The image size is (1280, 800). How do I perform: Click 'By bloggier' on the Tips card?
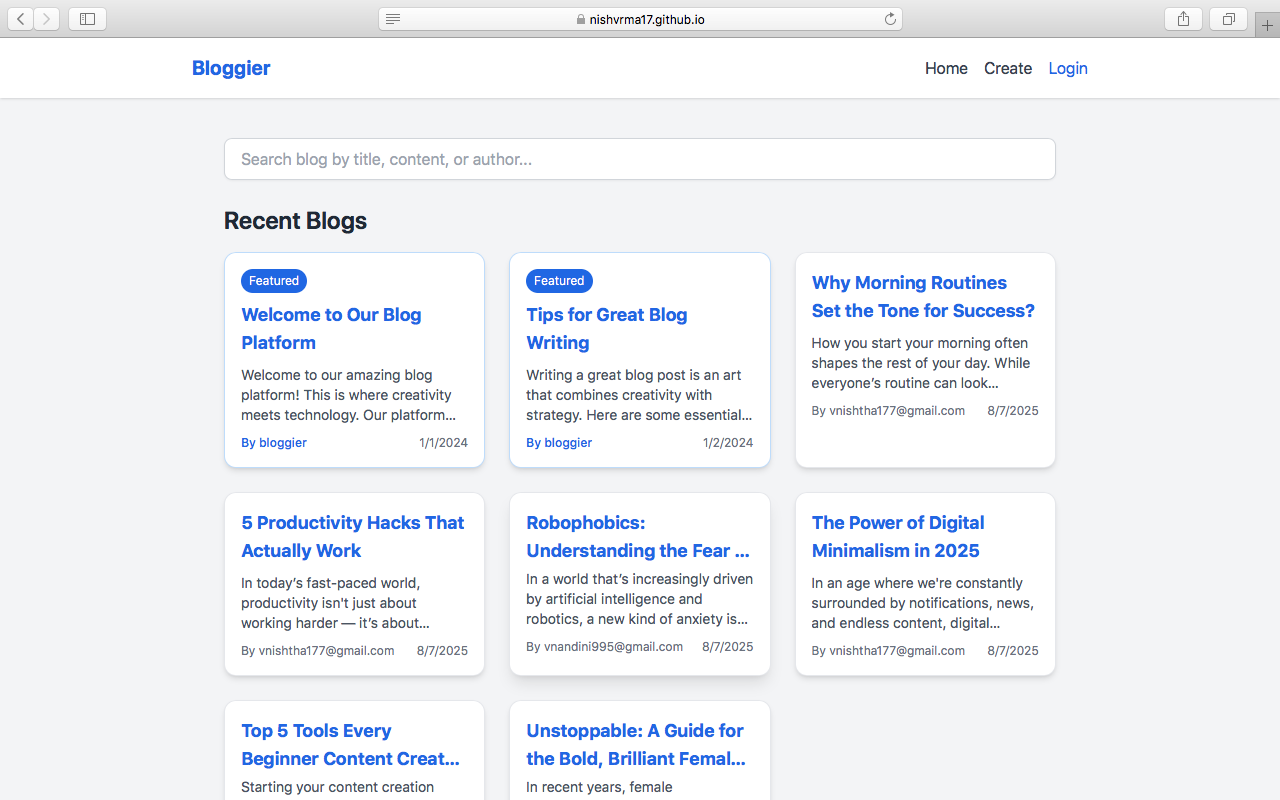[x=559, y=442]
